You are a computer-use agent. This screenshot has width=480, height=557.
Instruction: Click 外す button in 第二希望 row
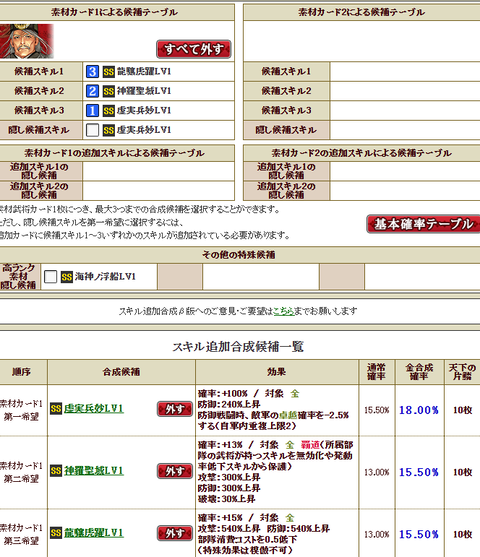pyautogui.click(x=175, y=471)
